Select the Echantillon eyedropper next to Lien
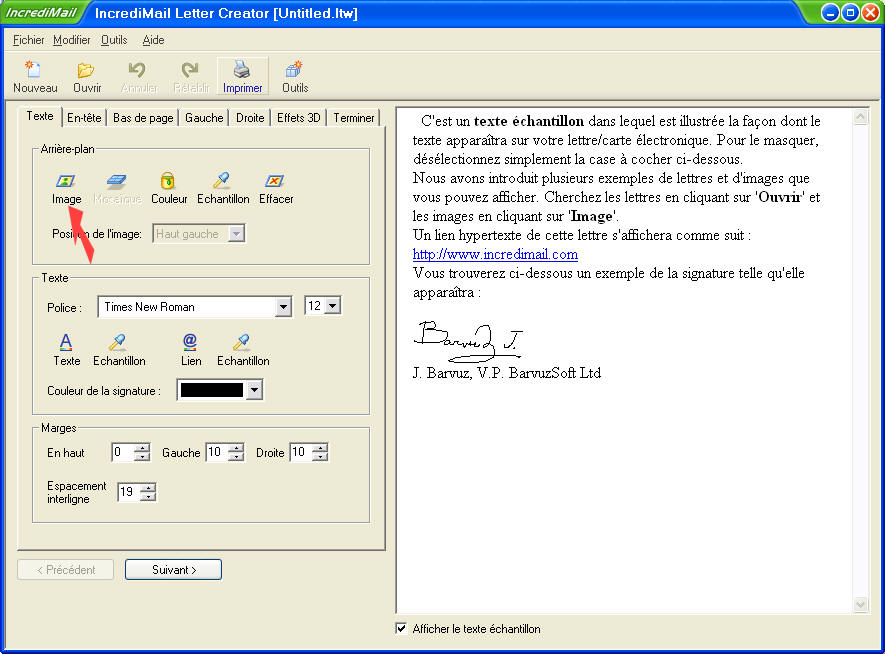Viewport: 885px width, 654px height. pyautogui.click(x=243, y=350)
